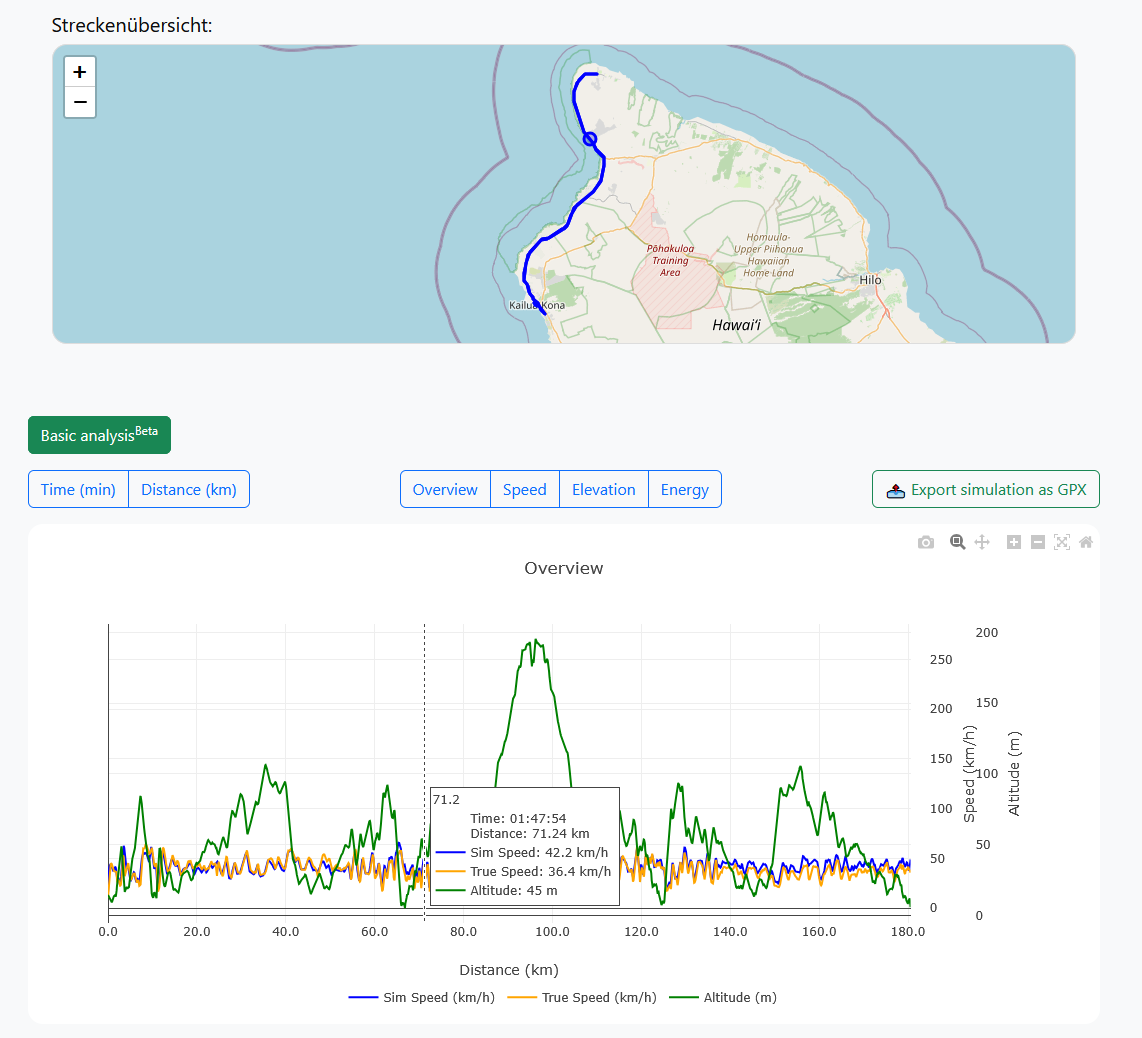This screenshot has width=1142, height=1038.
Task: Zoom into the map with the plus control
Action: [79, 71]
